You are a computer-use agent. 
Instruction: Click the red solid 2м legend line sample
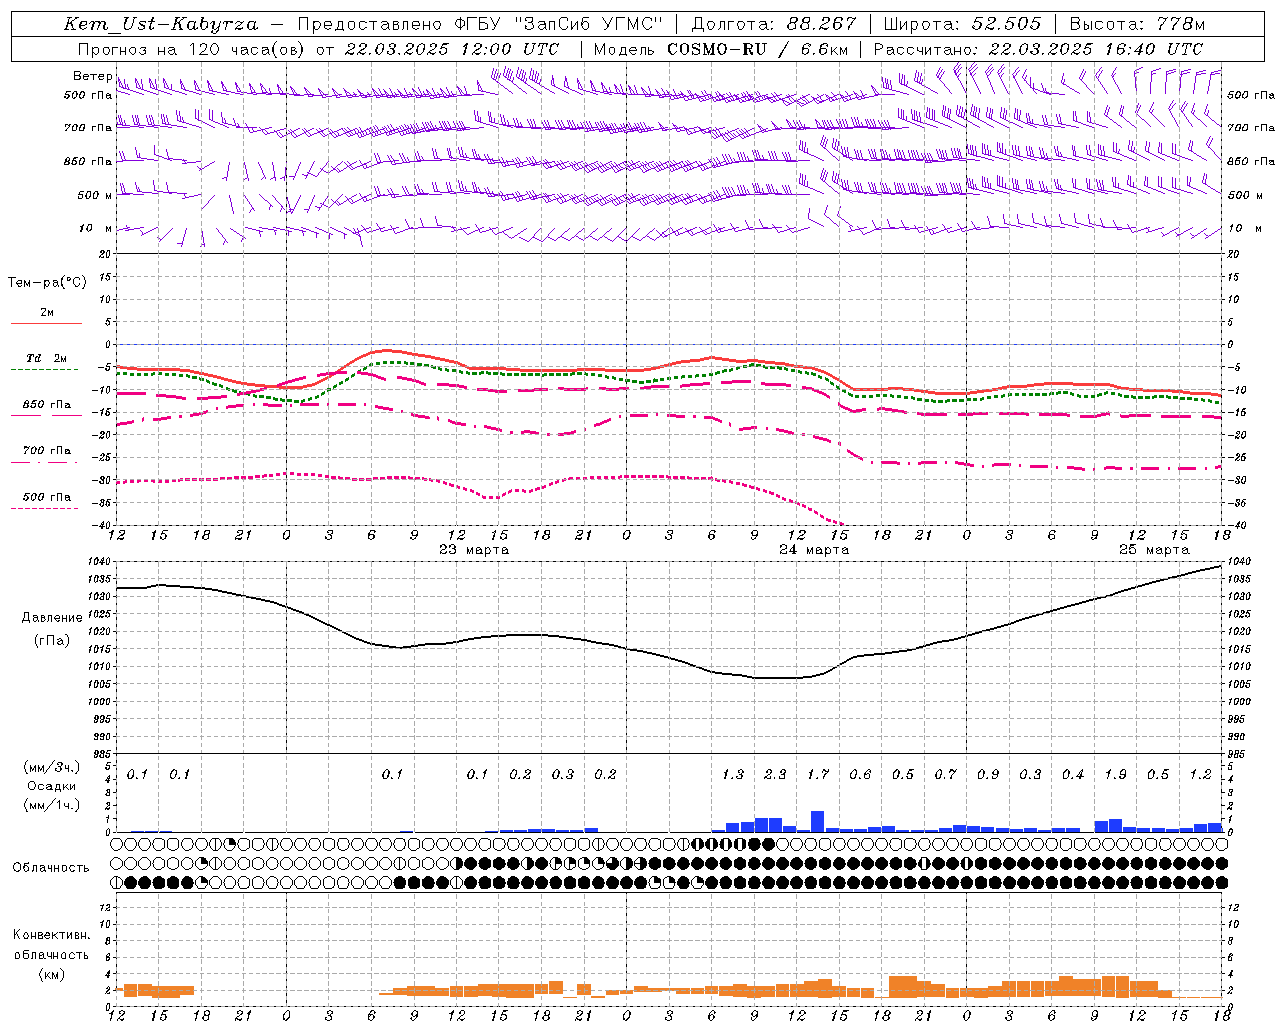[x=46, y=324]
